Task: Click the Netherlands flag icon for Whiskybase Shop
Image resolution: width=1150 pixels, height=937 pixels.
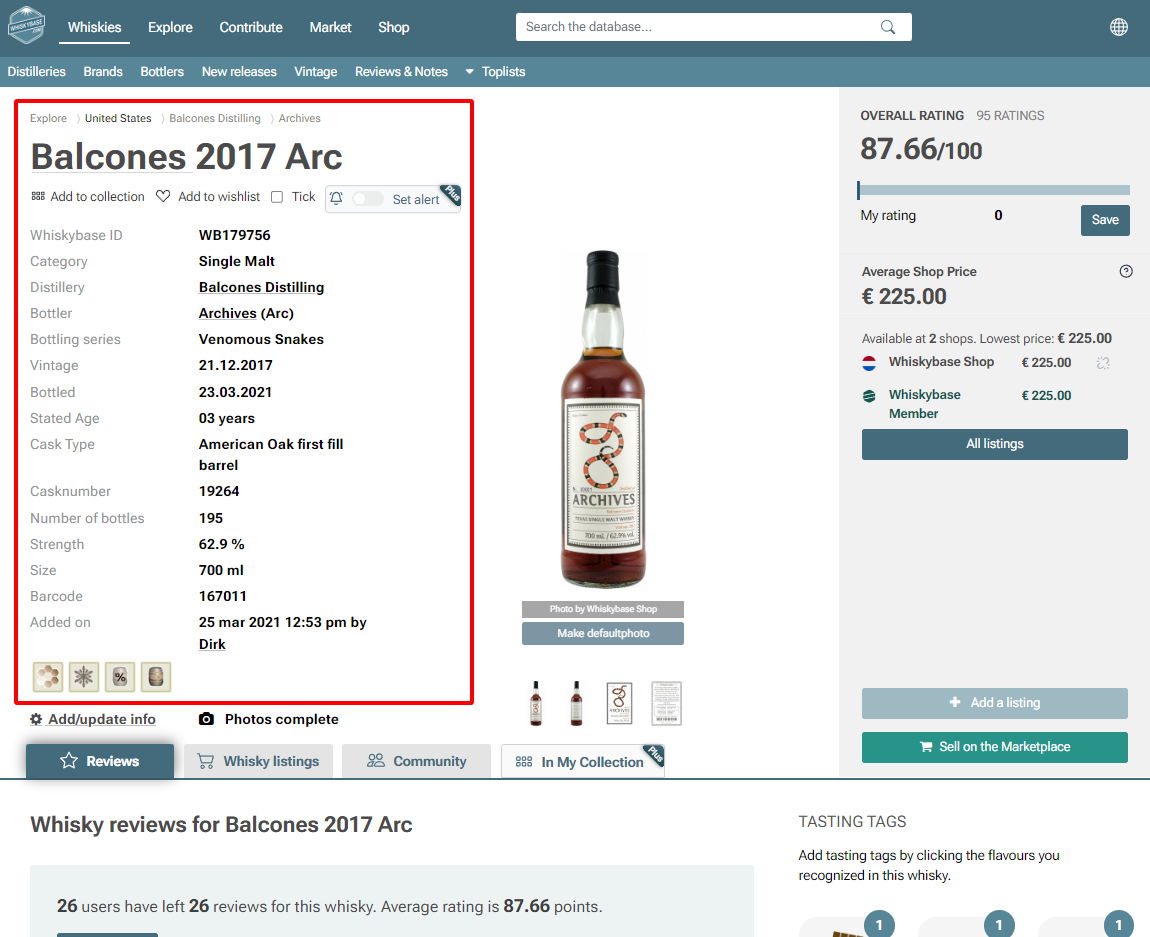Action: click(x=869, y=362)
